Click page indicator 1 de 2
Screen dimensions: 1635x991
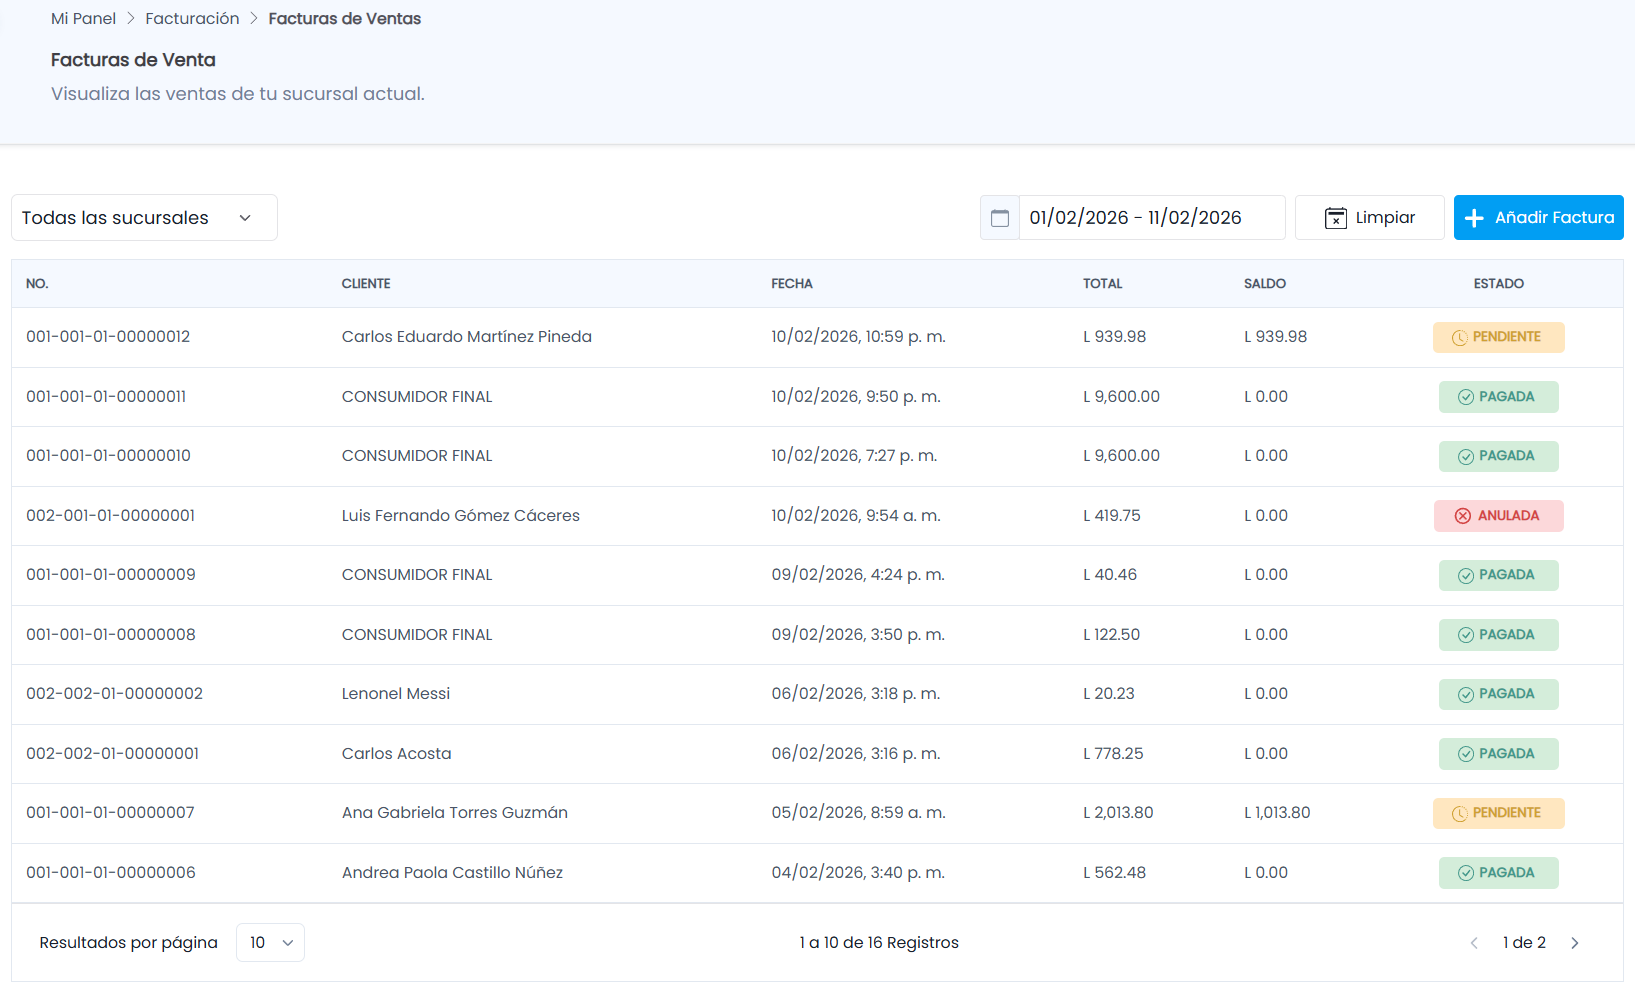tap(1524, 943)
